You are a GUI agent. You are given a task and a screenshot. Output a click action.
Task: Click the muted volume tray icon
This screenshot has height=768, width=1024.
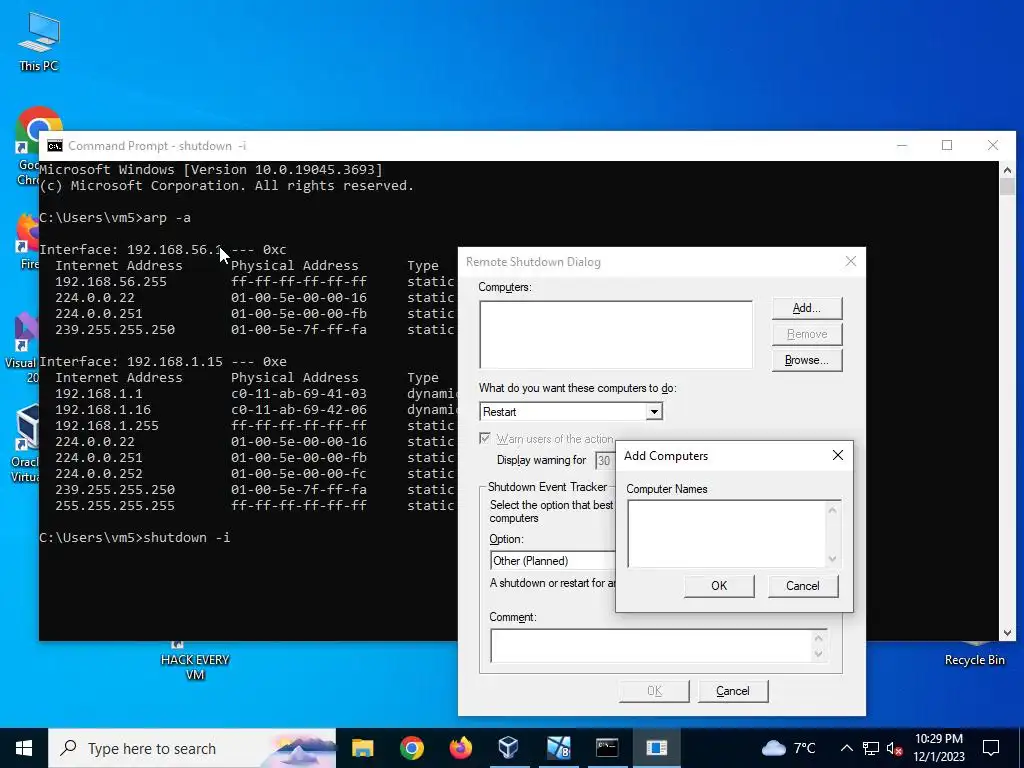click(x=894, y=749)
